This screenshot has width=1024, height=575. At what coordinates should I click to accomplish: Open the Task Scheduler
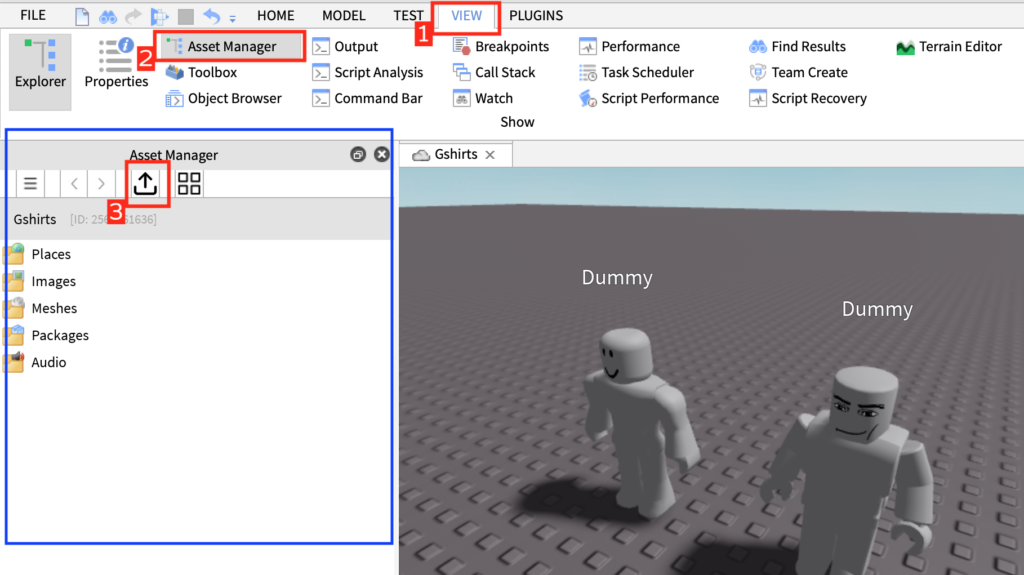637,73
